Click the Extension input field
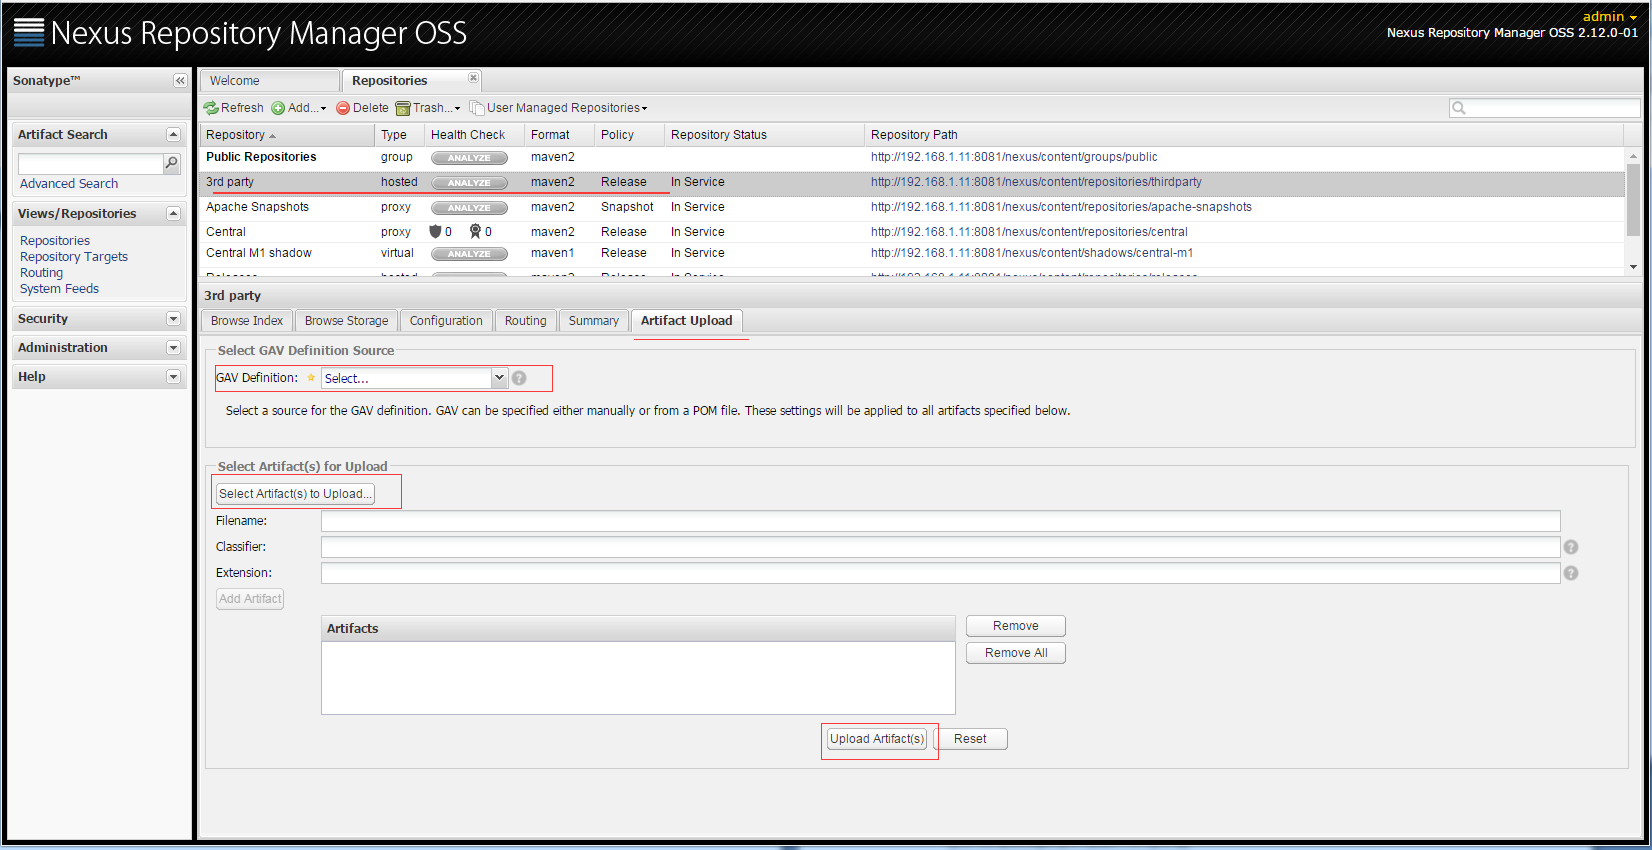 (940, 573)
